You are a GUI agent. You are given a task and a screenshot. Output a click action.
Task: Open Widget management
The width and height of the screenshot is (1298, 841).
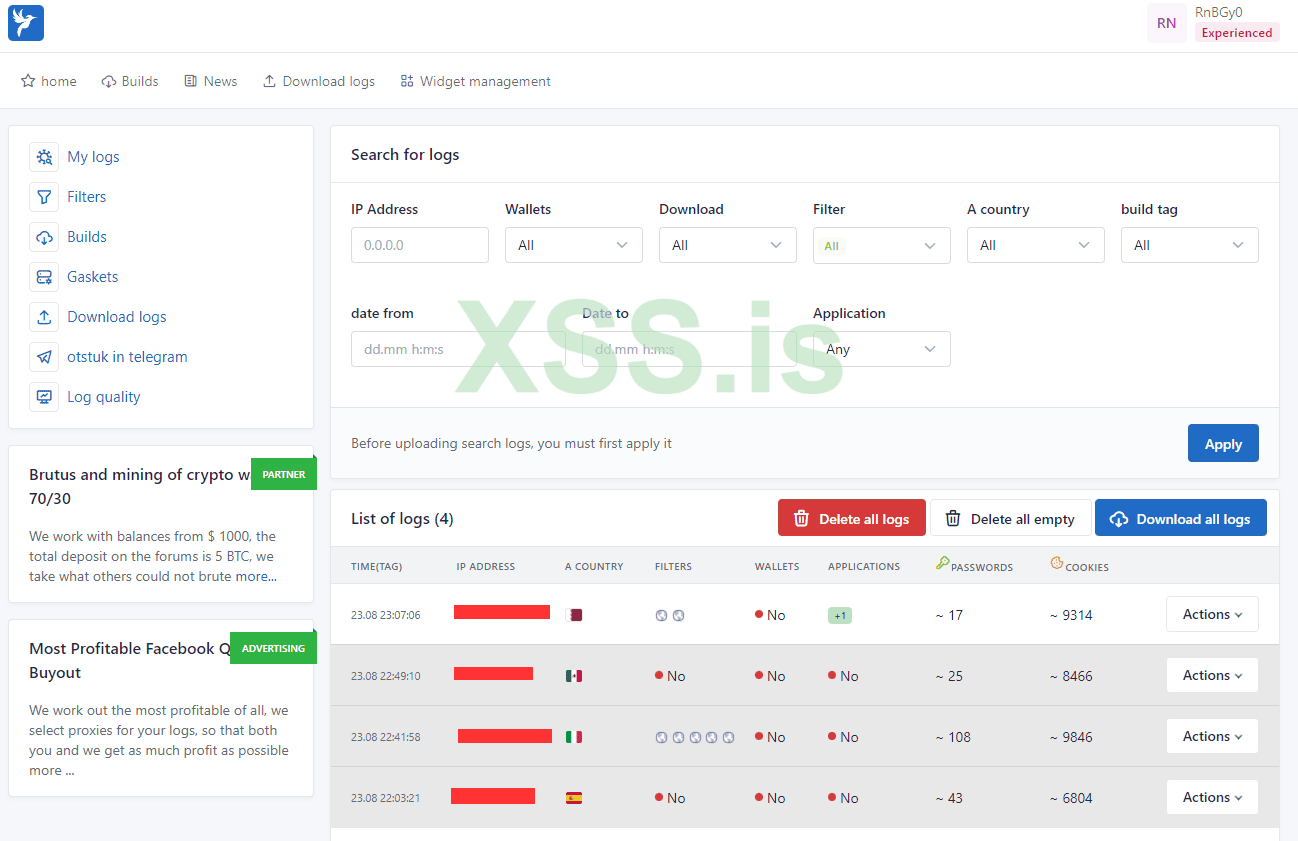click(x=475, y=81)
